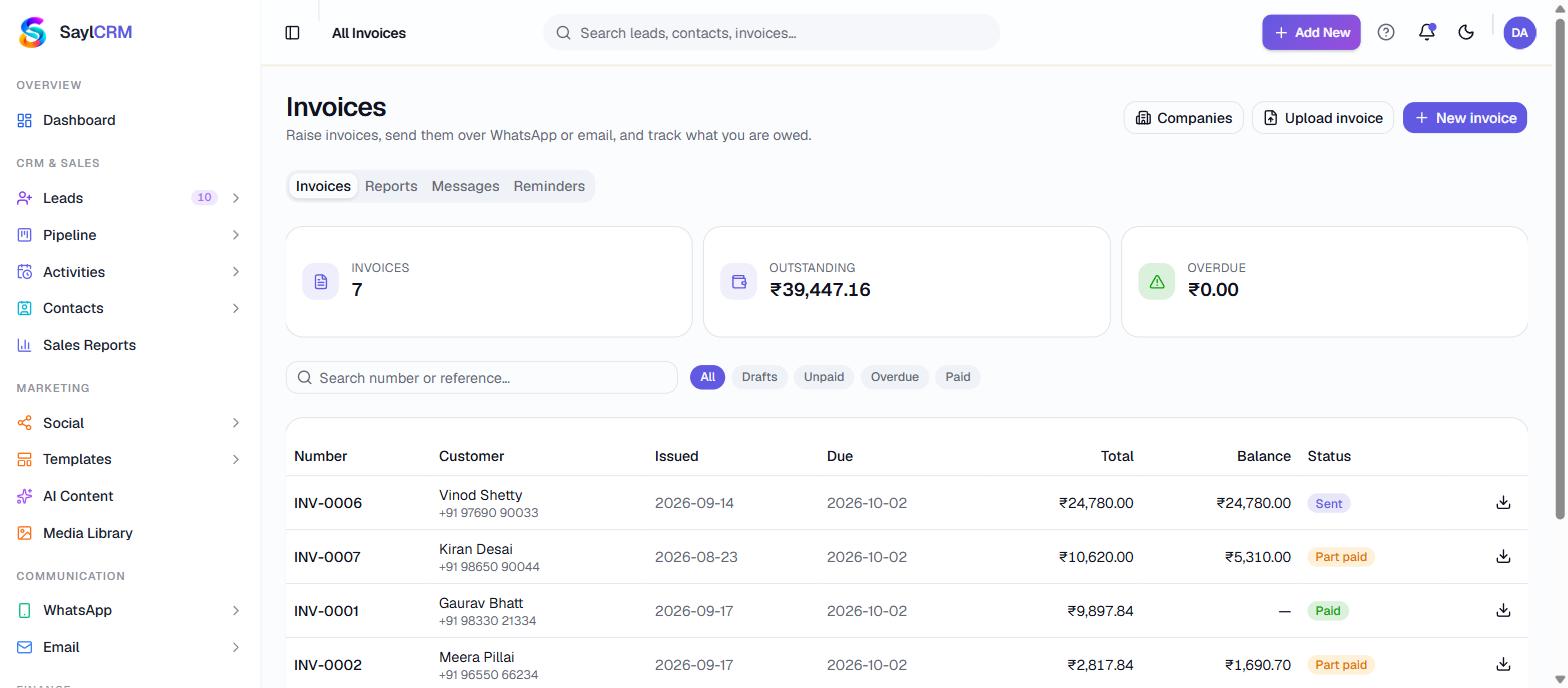The height and width of the screenshot is (688, 1568).
Task: Click the Social share icon
Action: click(24, 423)
